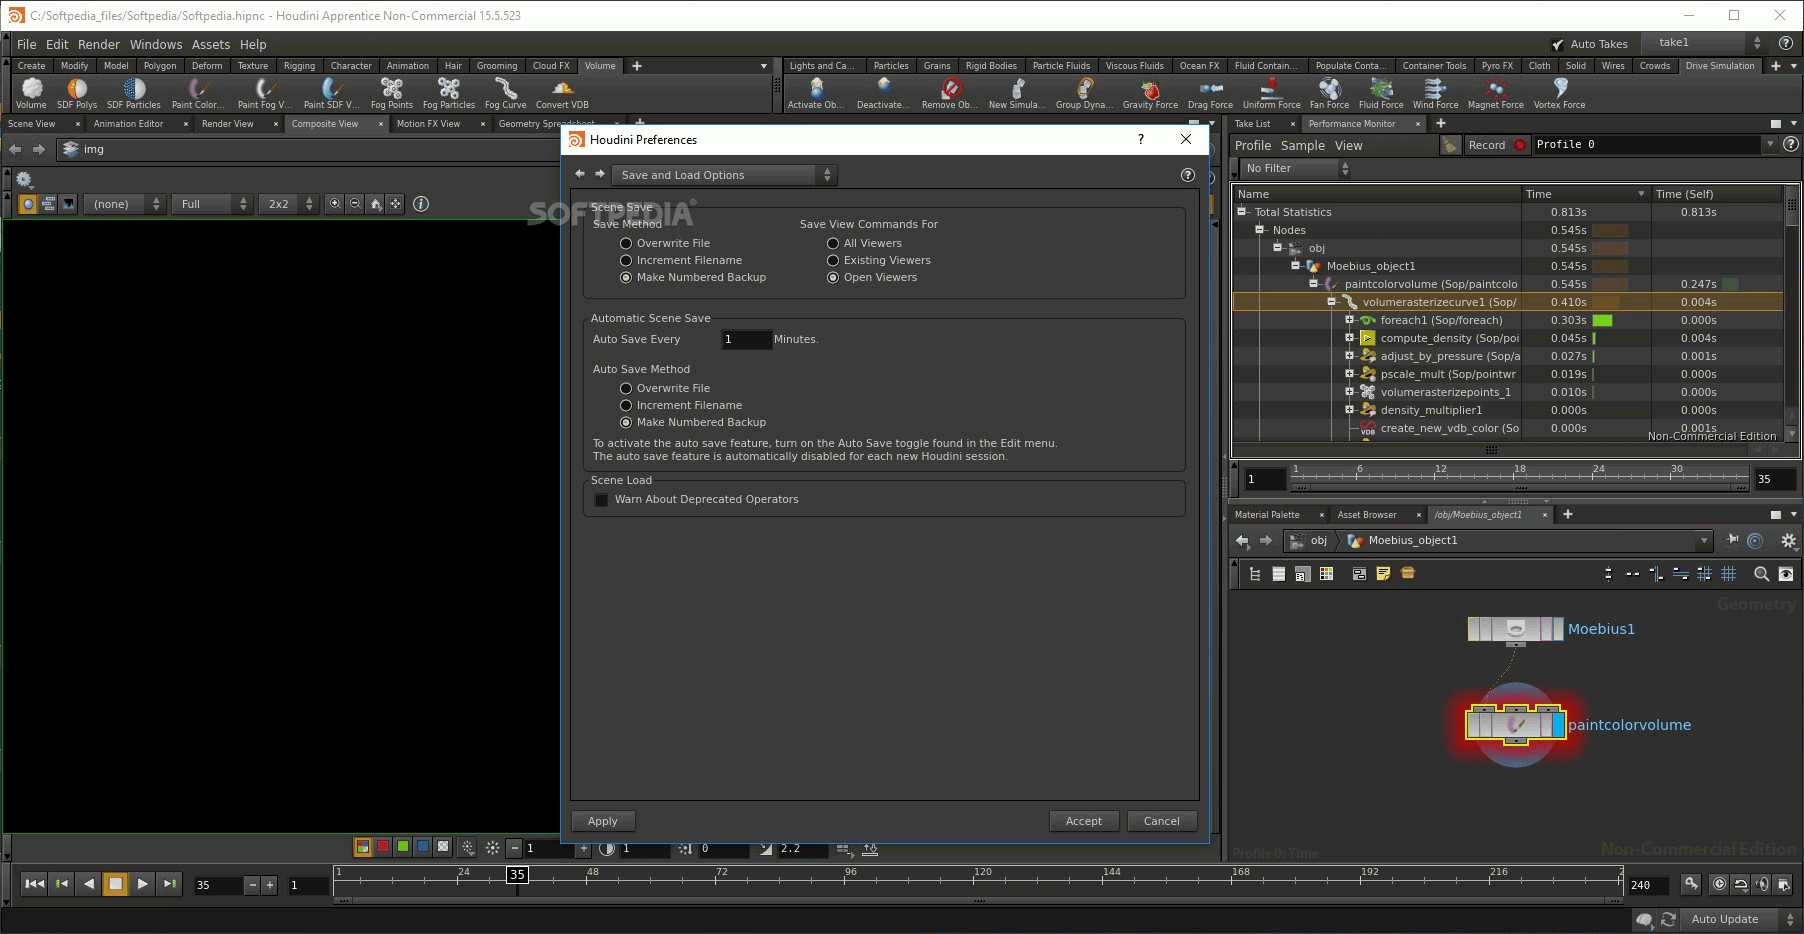Select the SDF Particles shelf tool
The image size is (1804, 934).
tap(134, 93)
